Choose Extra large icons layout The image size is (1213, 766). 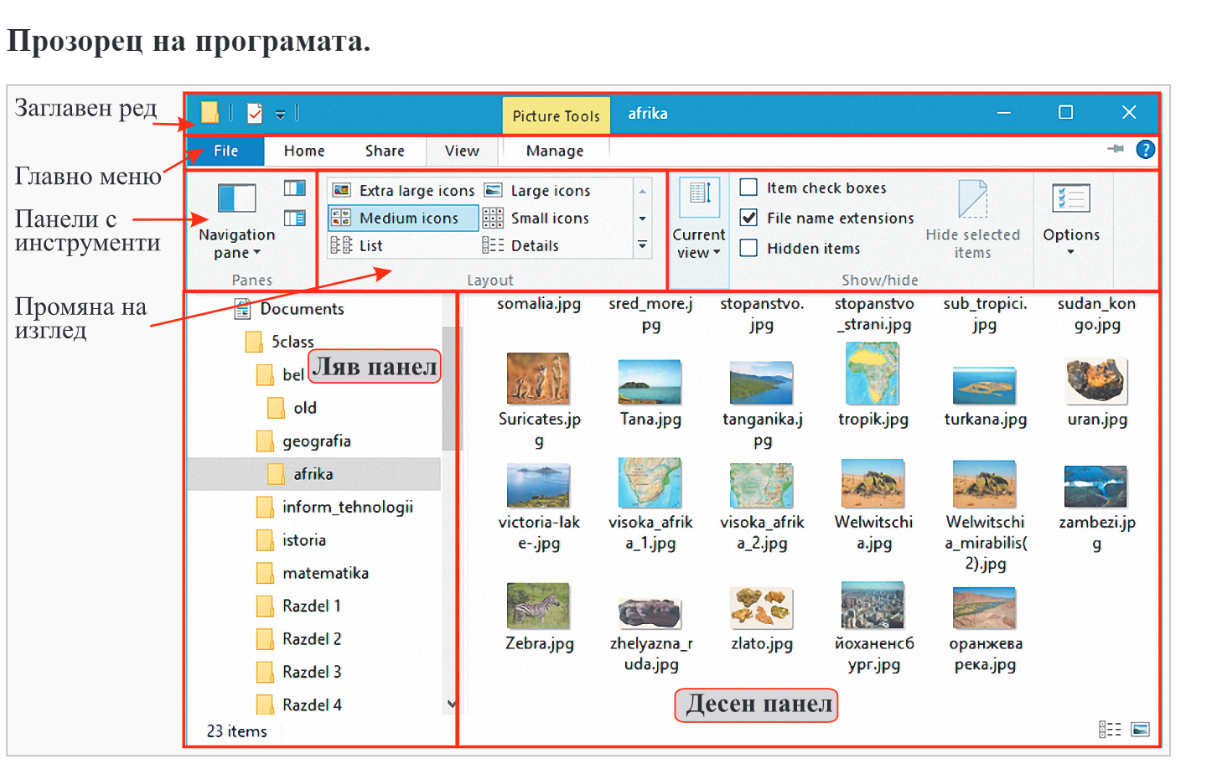click(x=404, y=190)
